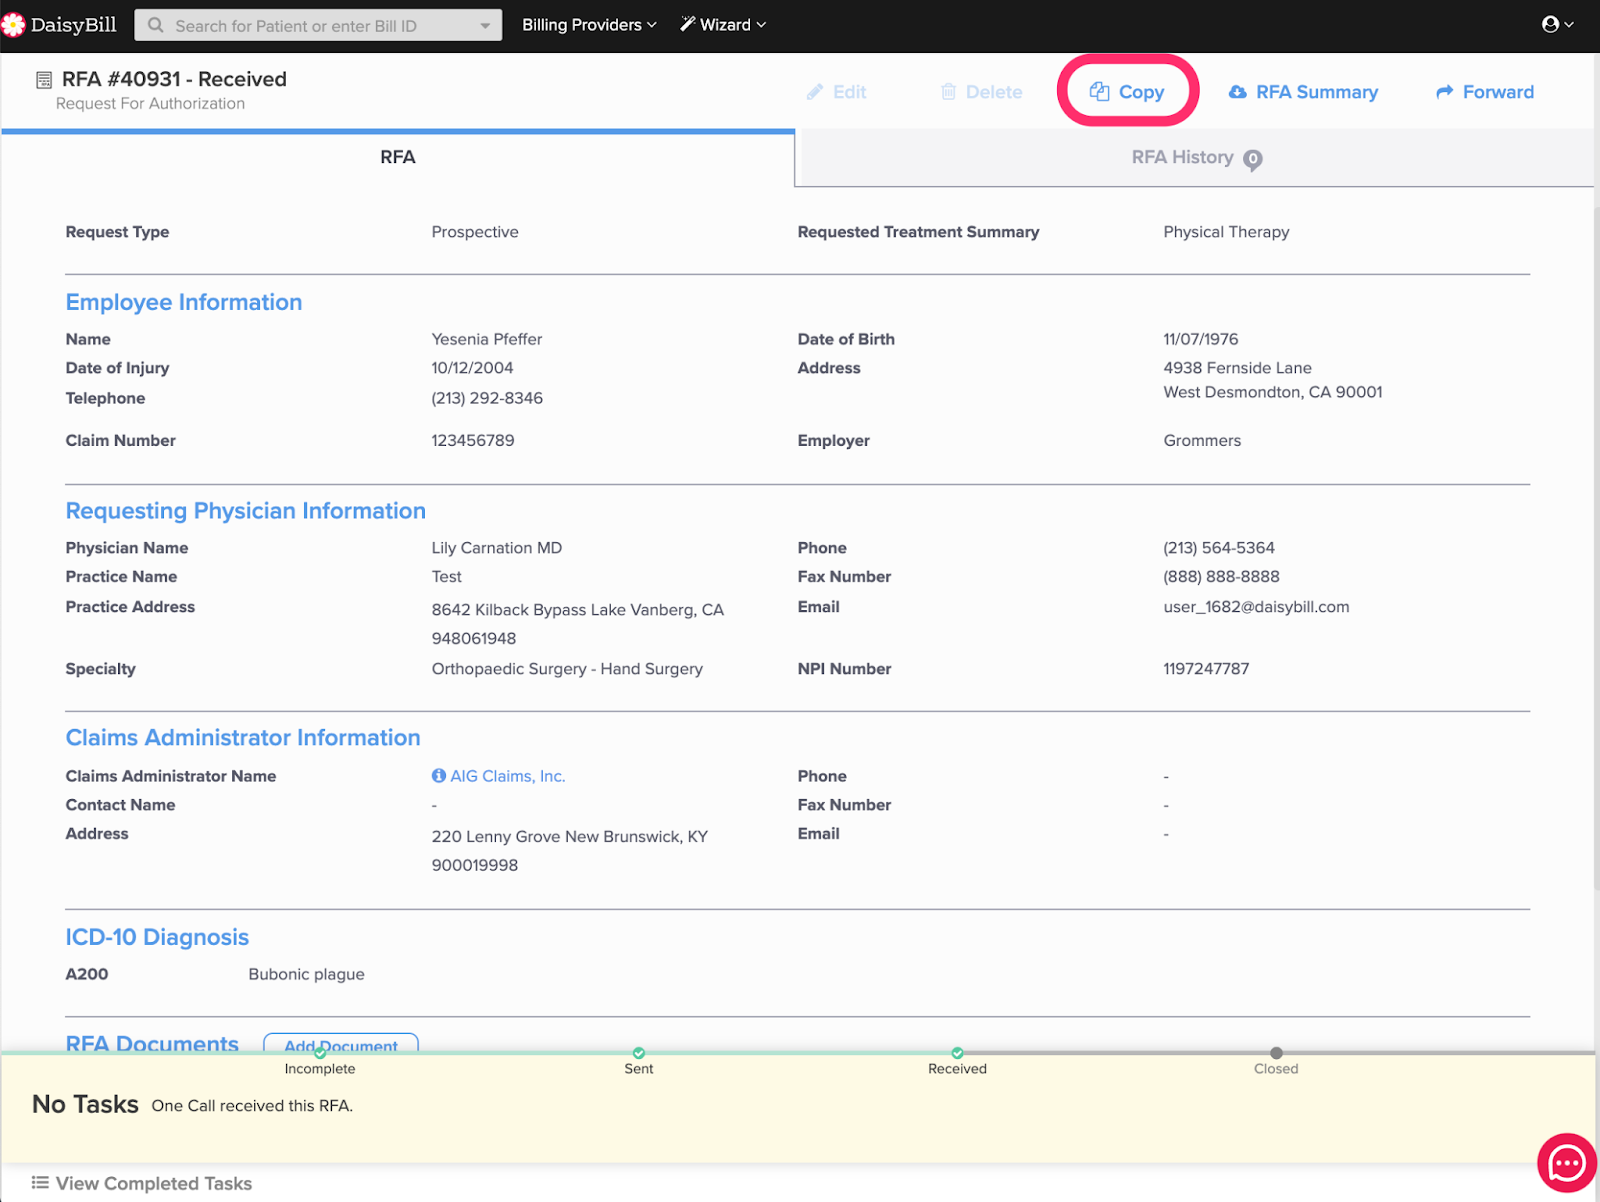This screenshot has height=1202, width=1600.
Task: Open the live chat bubble icon
Action: tap(1566, 1163)
